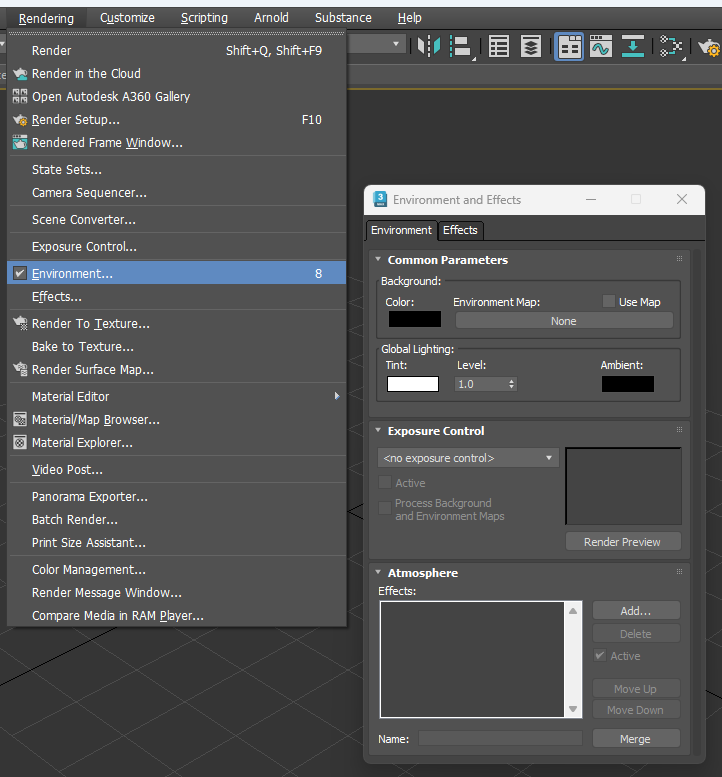The image size is (722, 777).
Task: Click the Render in the Cloud icon
Action: pos(20,74)
